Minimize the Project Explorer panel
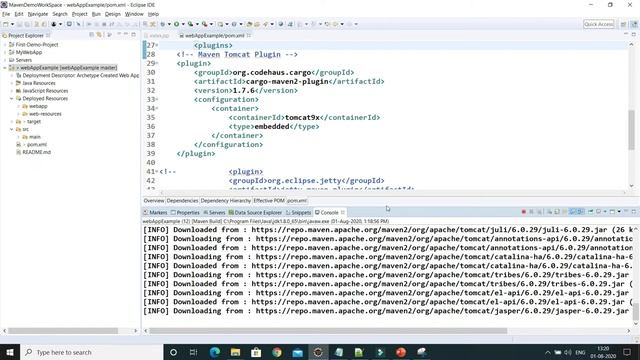The height and width of the screenshot is (360, 640). click(x=126, y=35)
